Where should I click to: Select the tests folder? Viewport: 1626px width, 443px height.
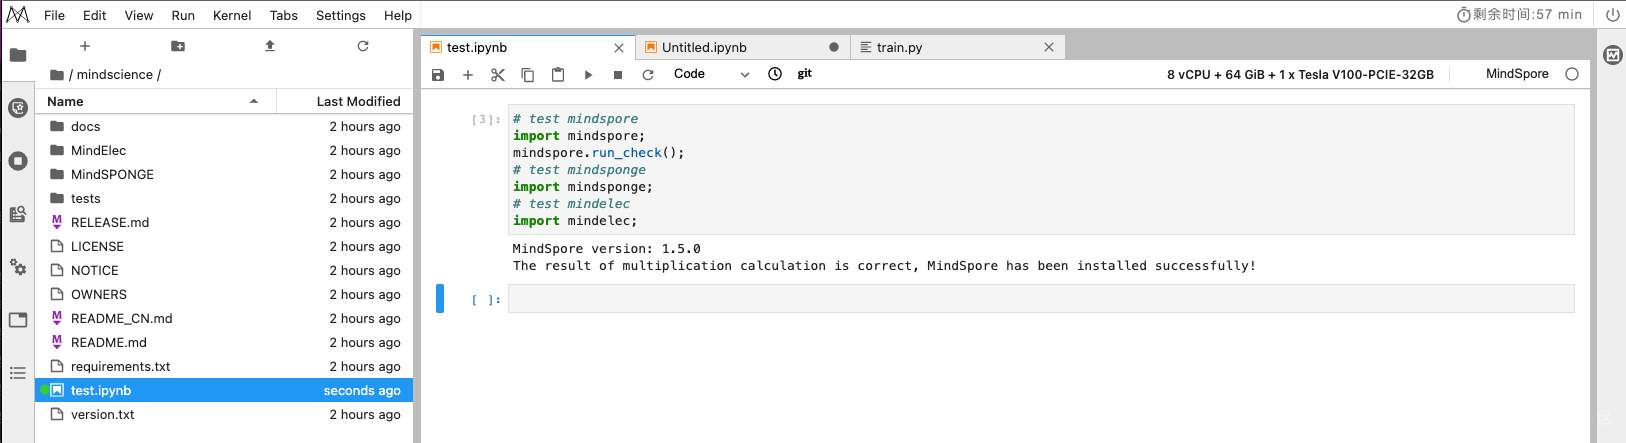pos(224,198)
